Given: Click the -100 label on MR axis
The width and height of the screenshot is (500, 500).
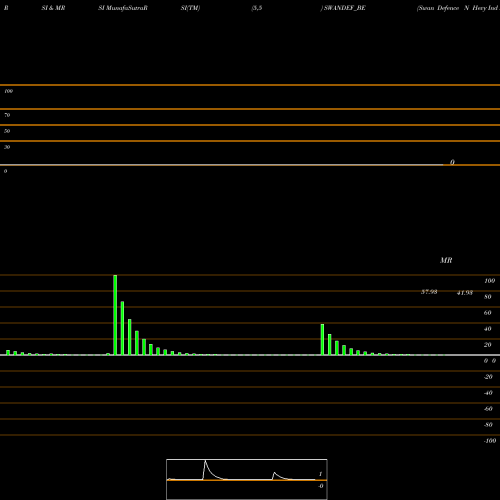Looking at the screenshot, I should (x=490, y=441).
